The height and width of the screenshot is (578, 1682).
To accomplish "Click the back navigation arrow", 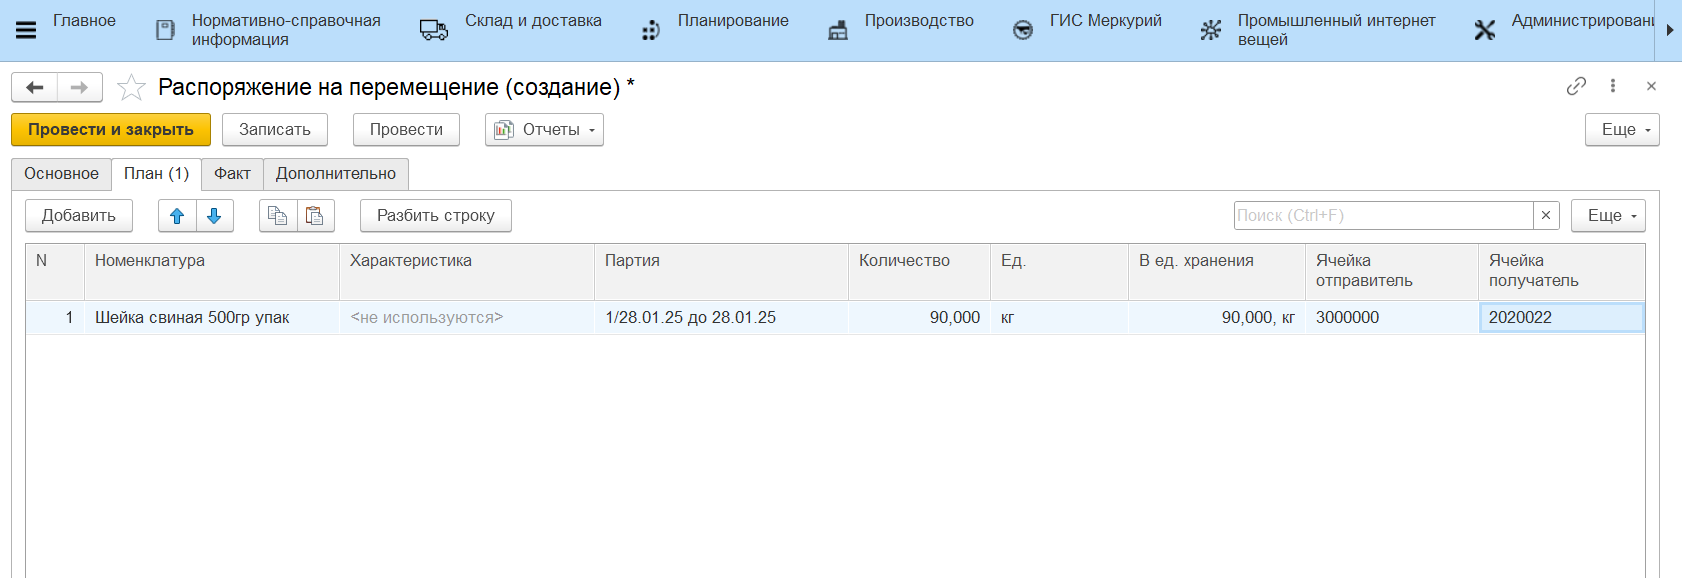I will [35, 88].
